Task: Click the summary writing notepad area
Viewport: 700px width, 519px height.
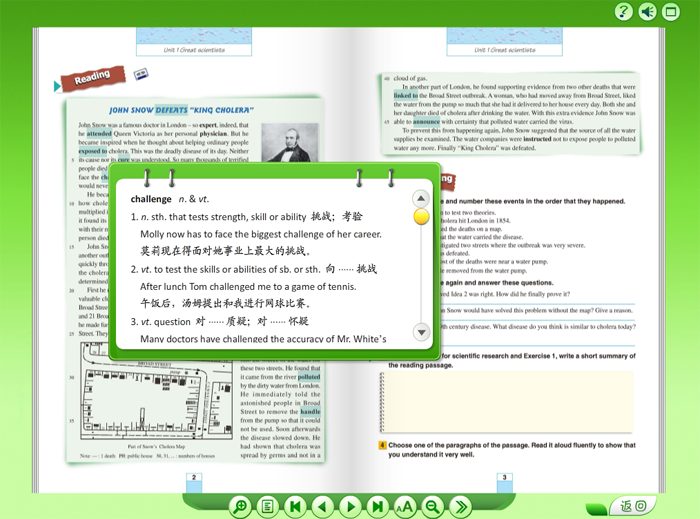Action: tap(507, 402)
